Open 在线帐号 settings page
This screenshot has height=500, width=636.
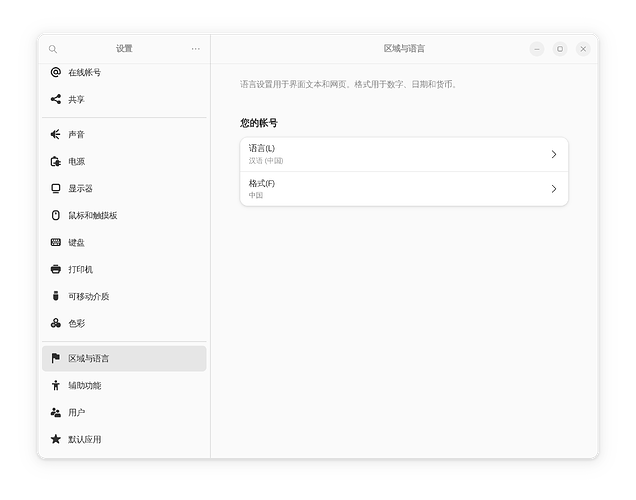pyautogui.click(x=124, y=72)
